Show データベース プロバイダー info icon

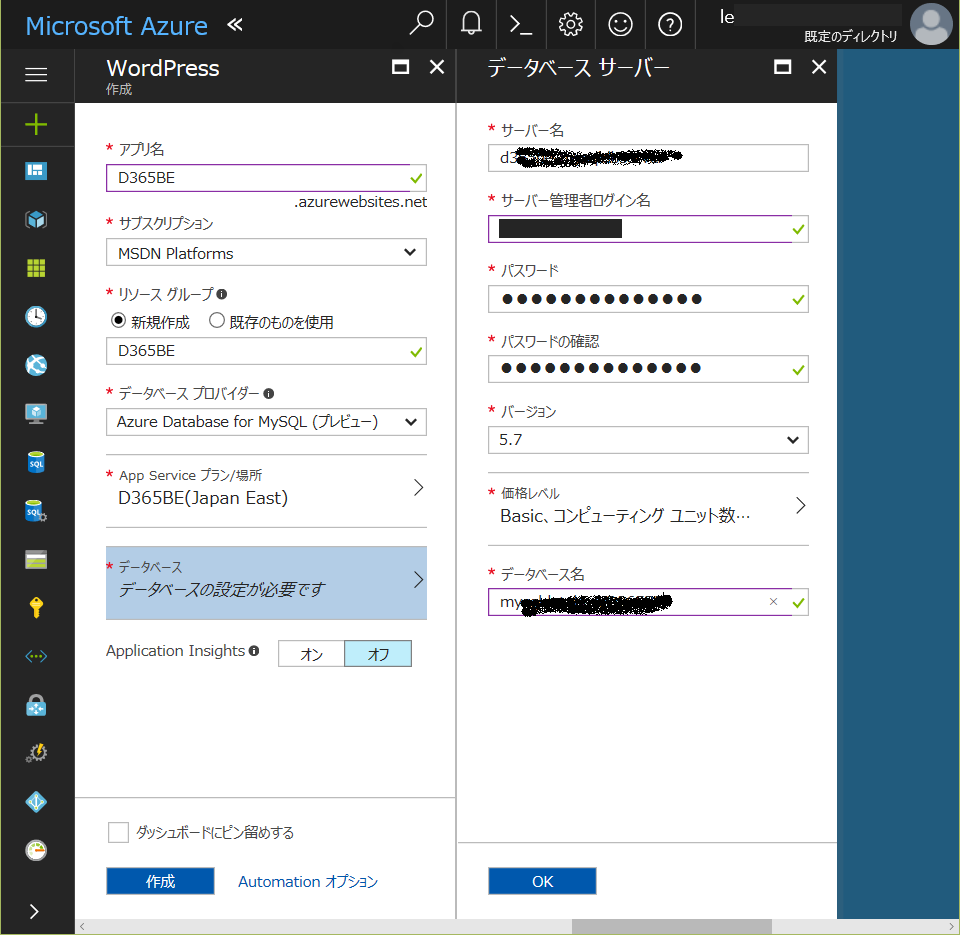[x=269, y=393]
